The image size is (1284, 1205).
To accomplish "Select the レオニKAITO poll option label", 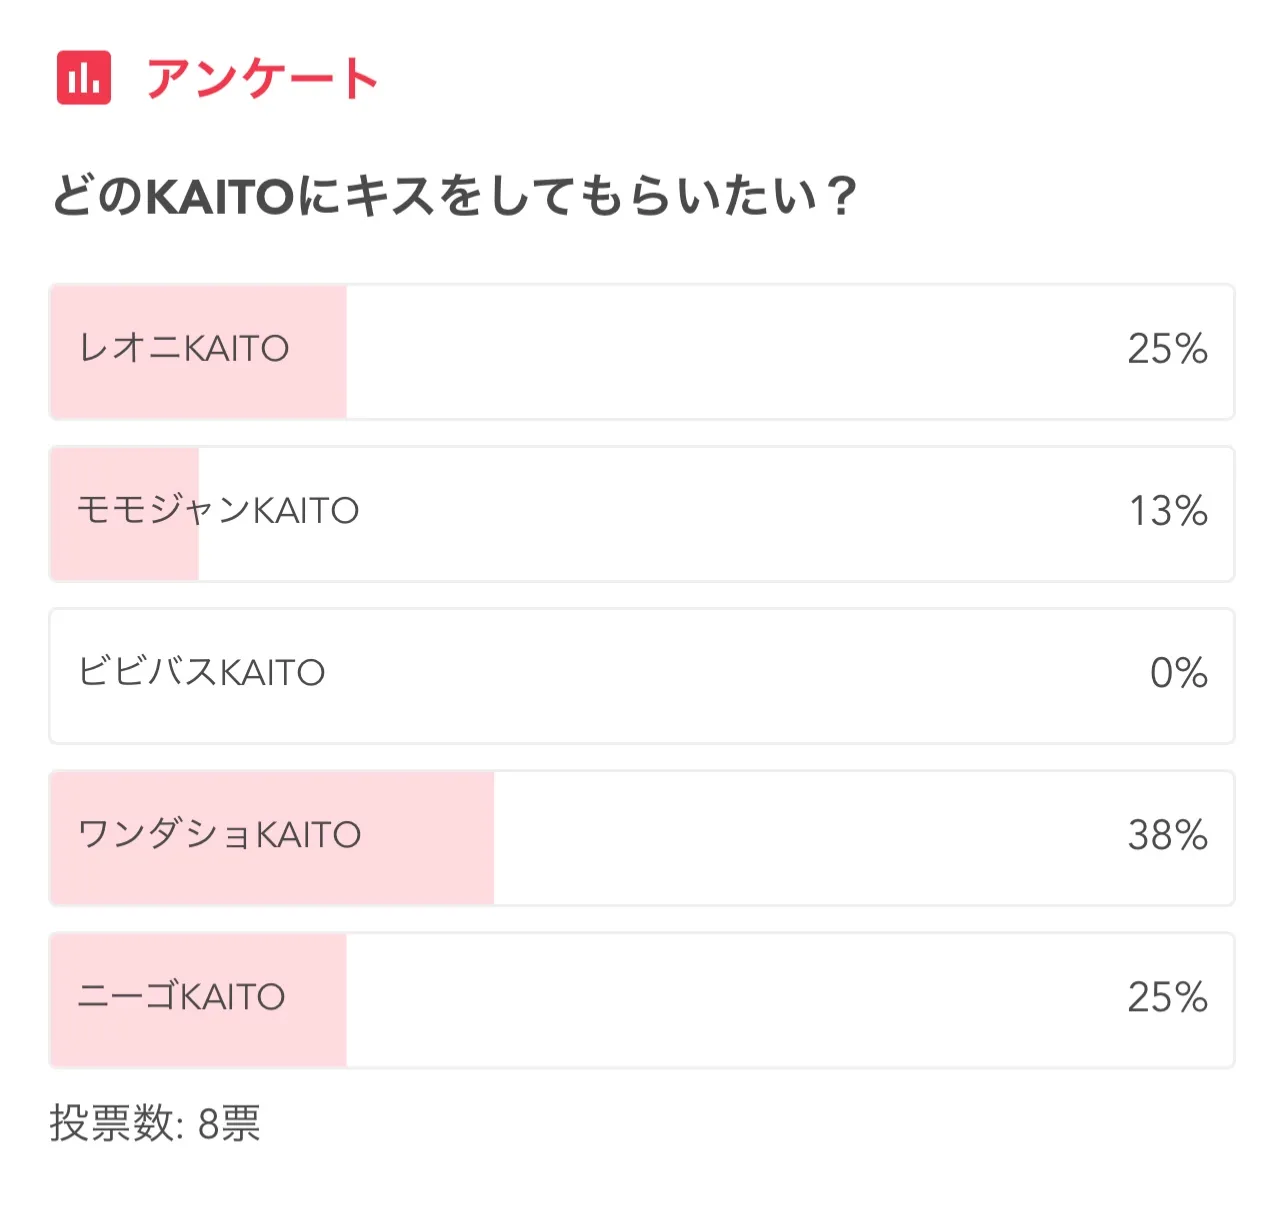I will (184, 349).
